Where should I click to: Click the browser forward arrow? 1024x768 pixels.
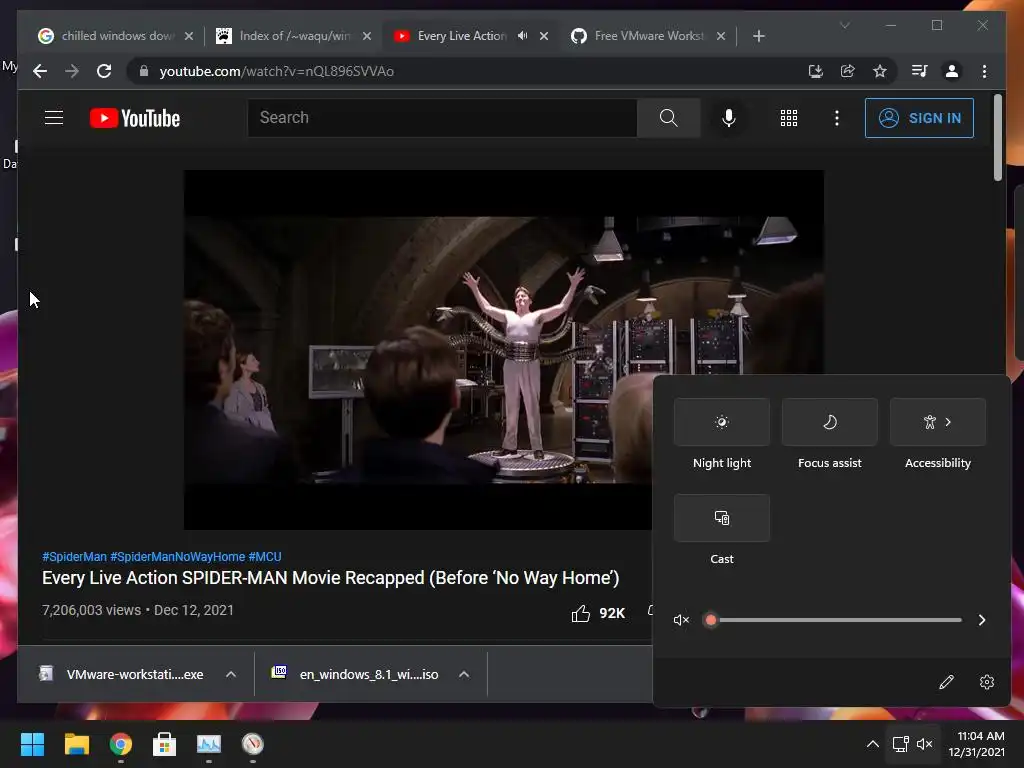(x=72, y=71)
